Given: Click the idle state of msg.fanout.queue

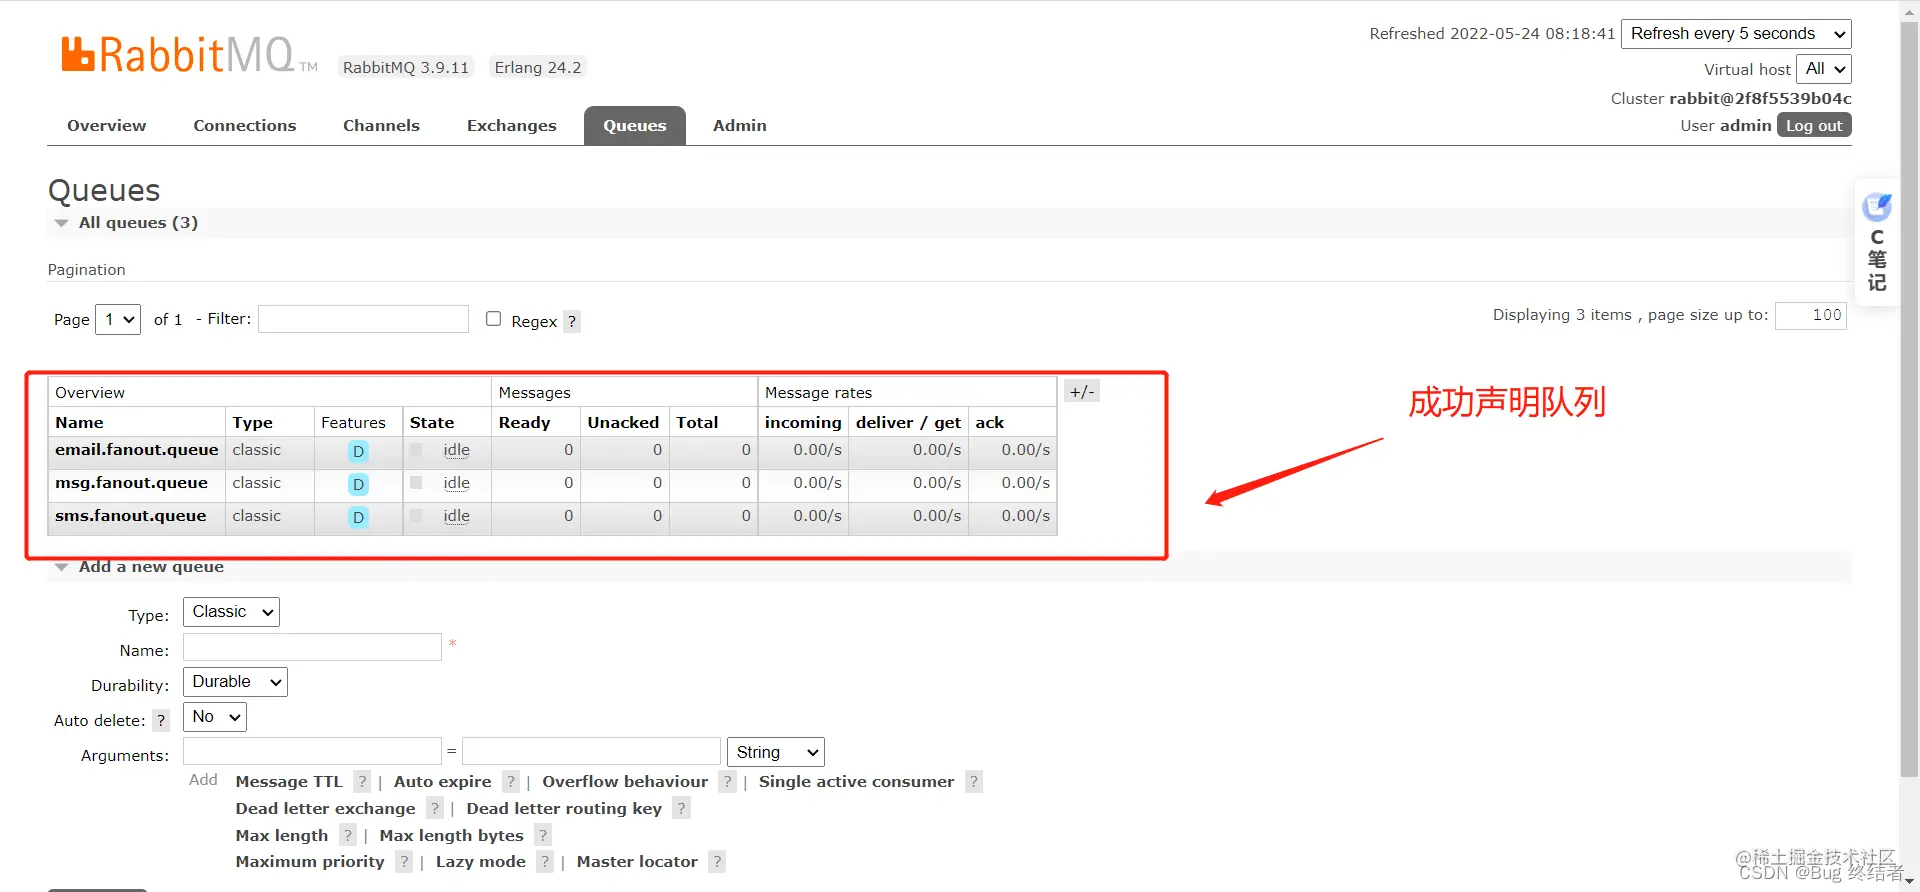Looking at the screenshot, I should (456, 483).
